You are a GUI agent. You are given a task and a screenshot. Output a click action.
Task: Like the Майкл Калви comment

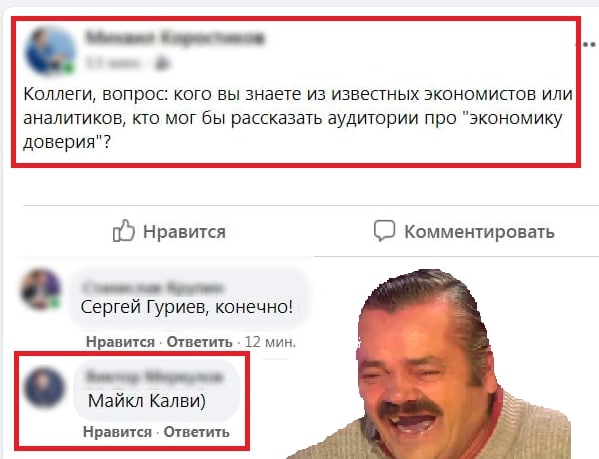pyautogui.click(x=118, y=432)
